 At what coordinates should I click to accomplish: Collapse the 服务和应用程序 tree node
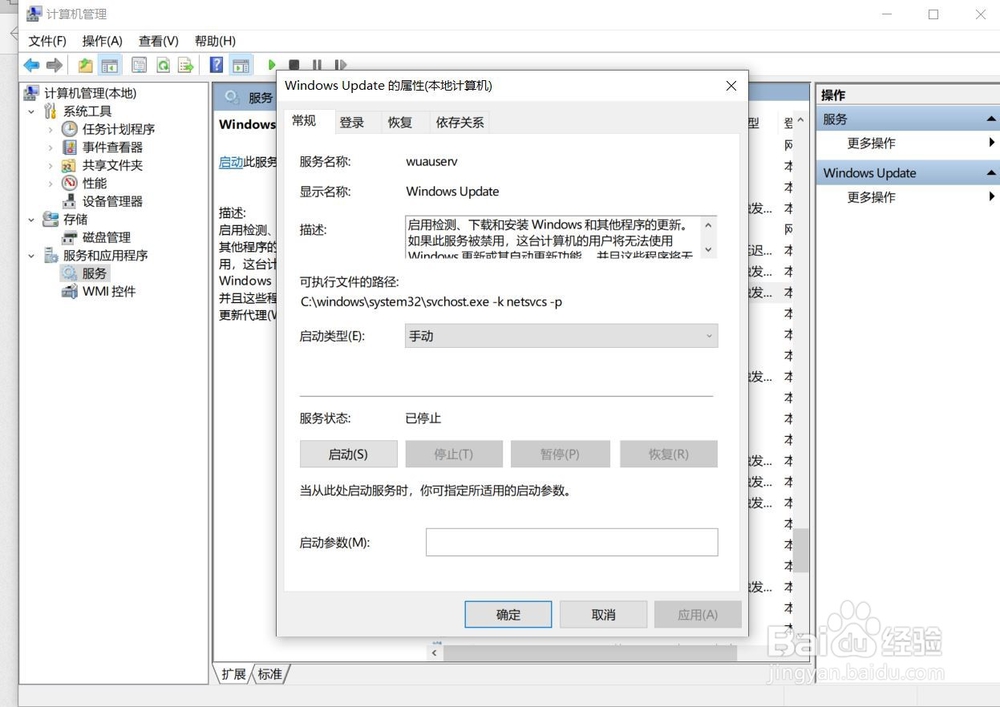pos(31,256)
